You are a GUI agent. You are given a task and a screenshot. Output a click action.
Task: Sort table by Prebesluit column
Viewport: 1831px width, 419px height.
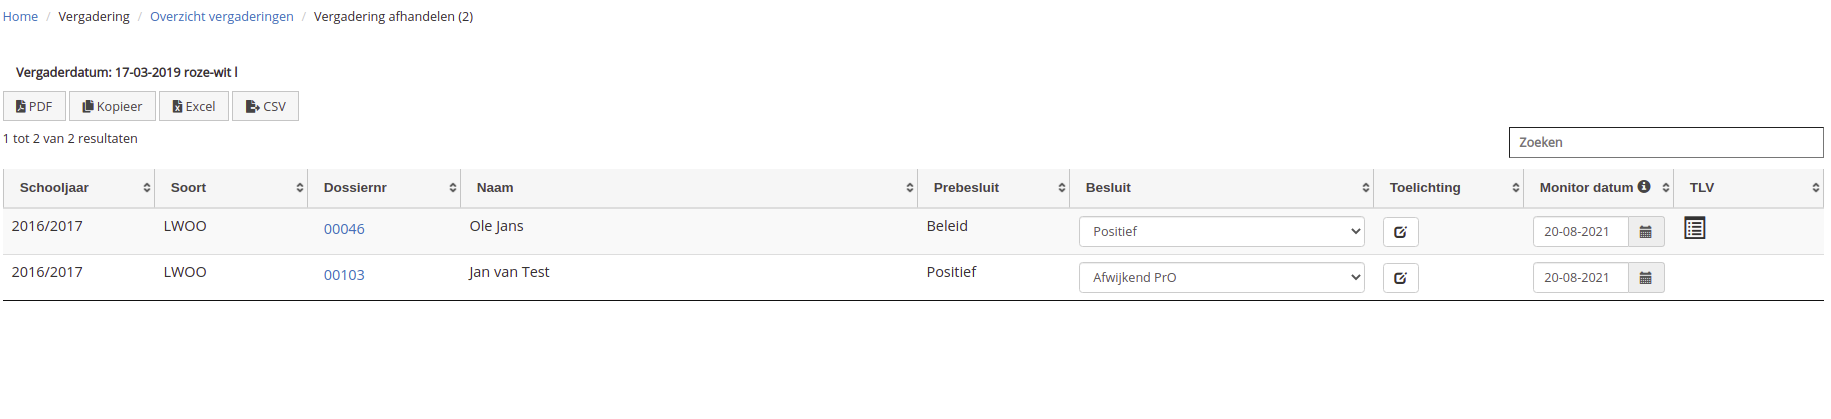tap(993, 188)
